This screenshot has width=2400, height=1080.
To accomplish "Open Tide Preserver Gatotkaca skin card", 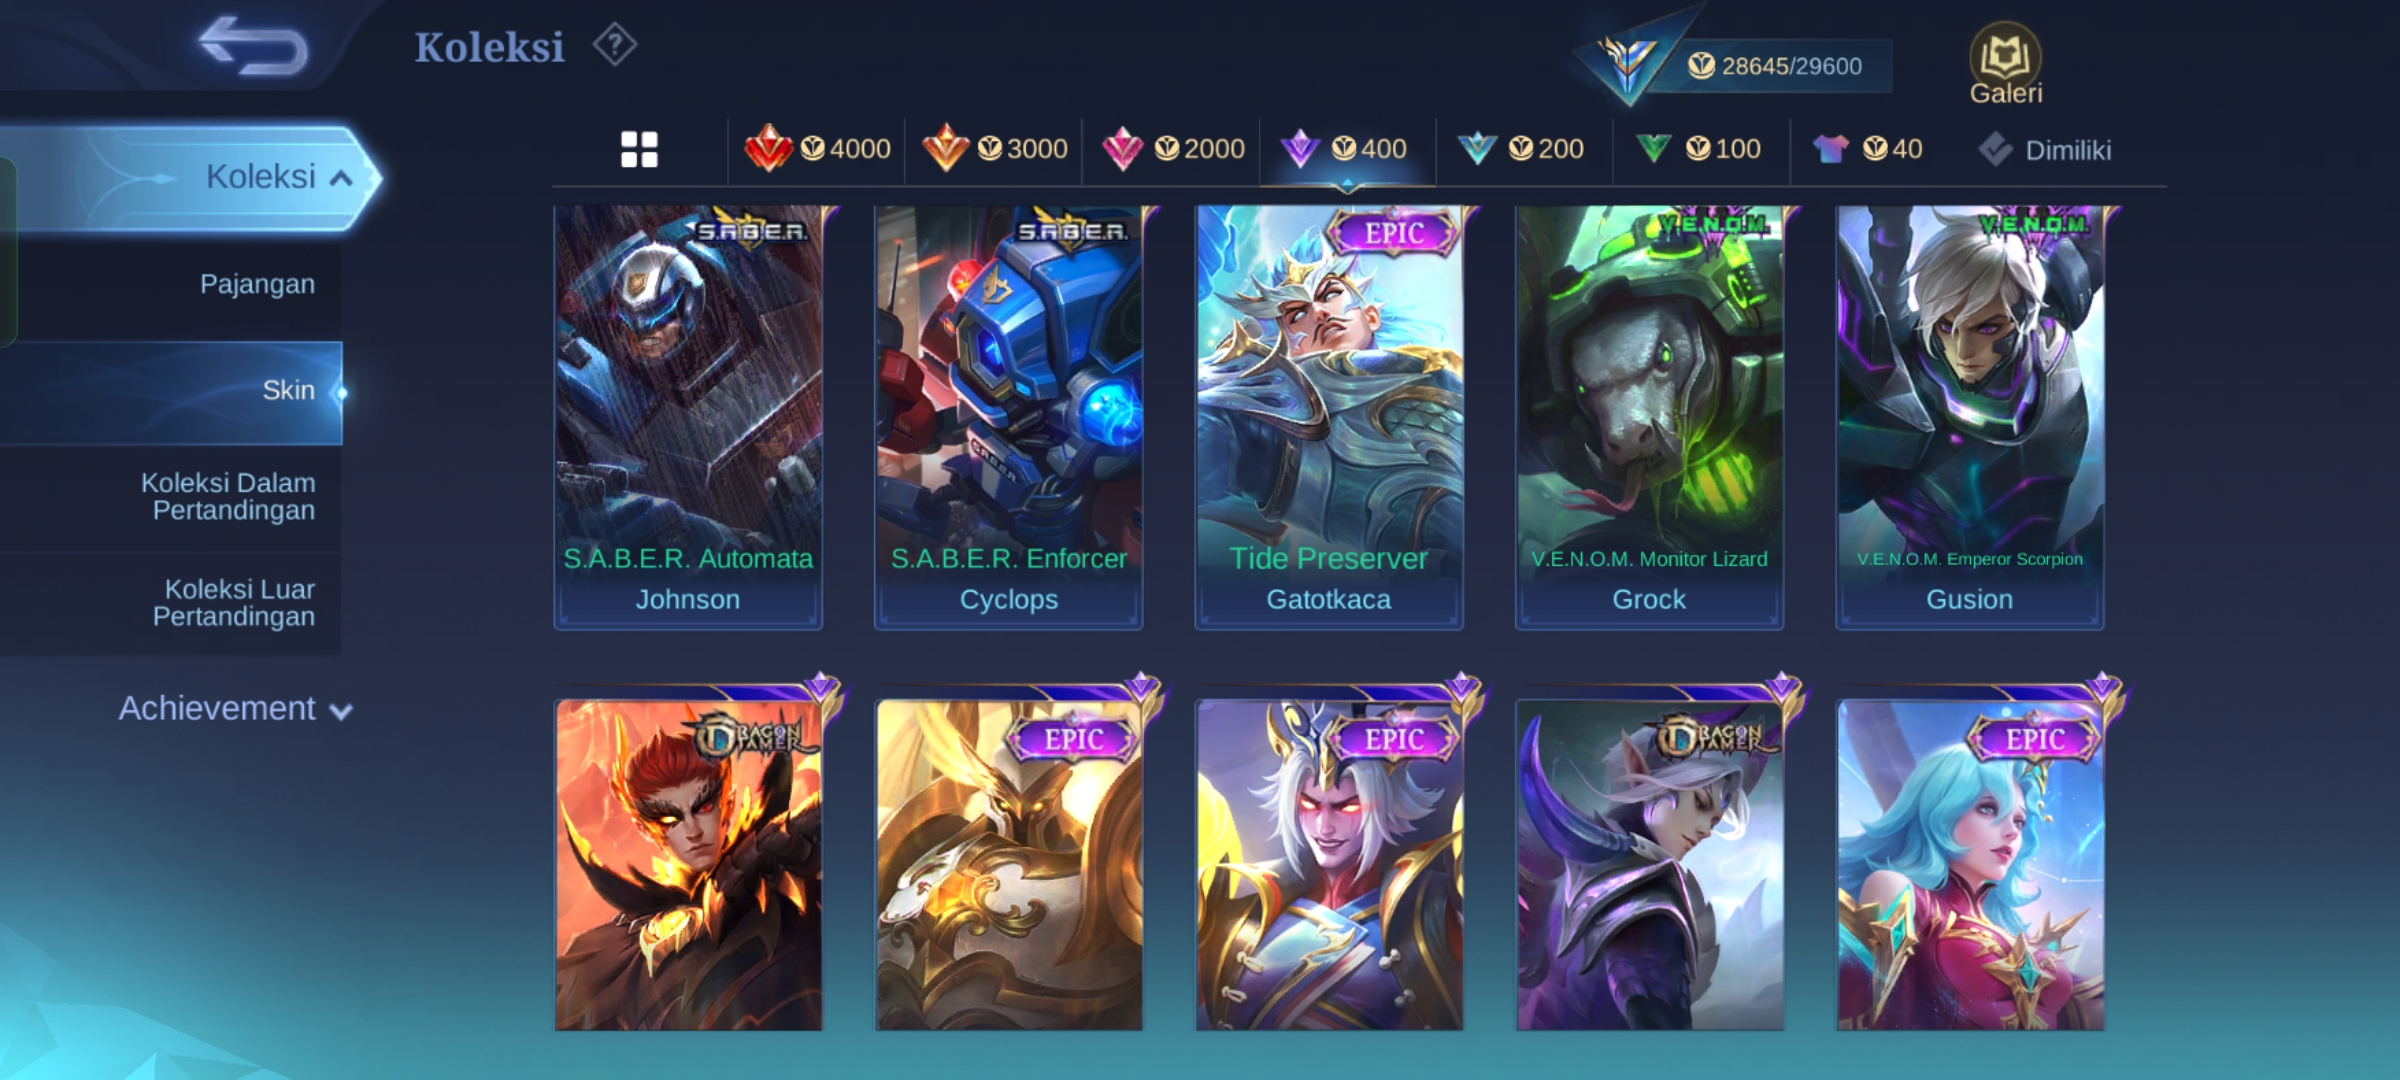I will pos(1329,418).
